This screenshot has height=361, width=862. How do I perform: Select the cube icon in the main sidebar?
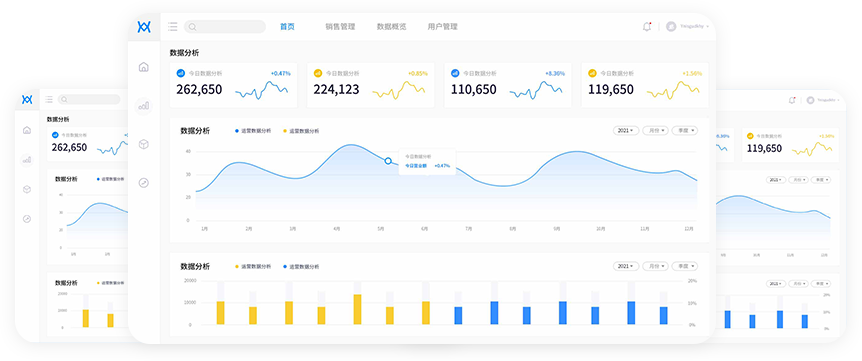pyautogui.click(x=143, y=145)
